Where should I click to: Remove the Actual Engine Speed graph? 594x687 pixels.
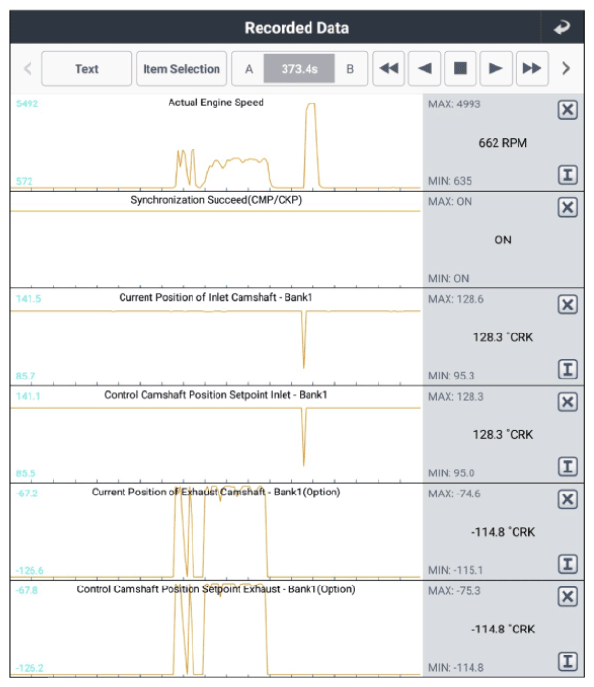(x=568, y=110)
